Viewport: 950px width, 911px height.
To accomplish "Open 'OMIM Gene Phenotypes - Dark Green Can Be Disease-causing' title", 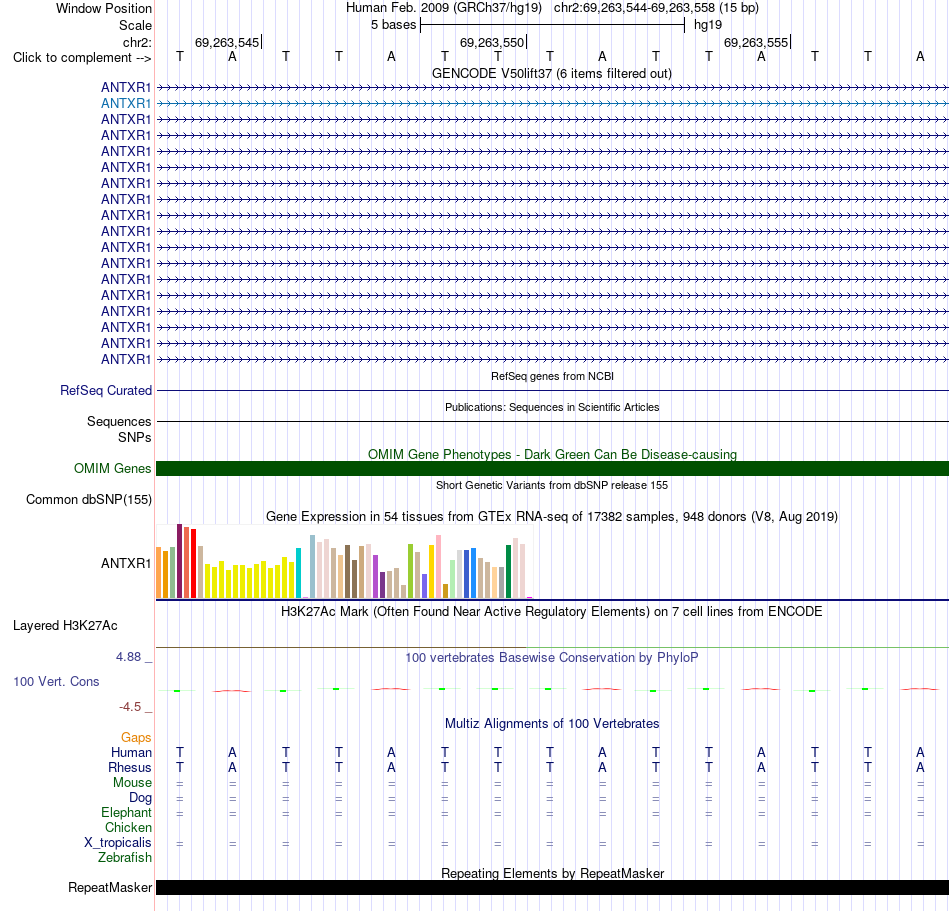I will tap(552, 454).
